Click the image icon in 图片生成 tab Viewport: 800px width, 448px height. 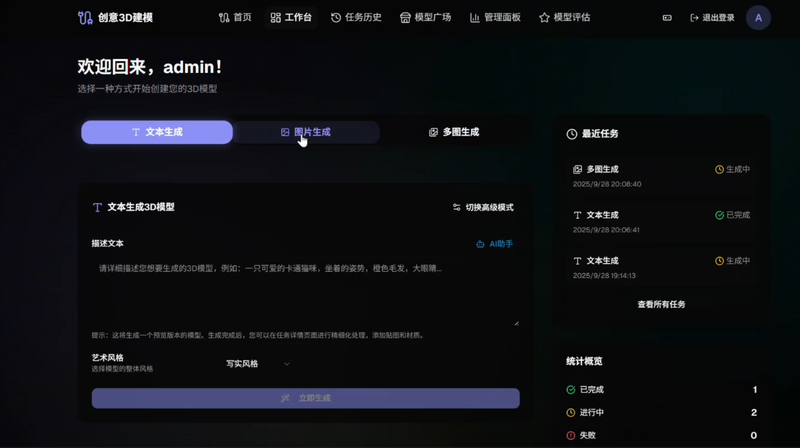pyautogui.click(x=285, y=132)
